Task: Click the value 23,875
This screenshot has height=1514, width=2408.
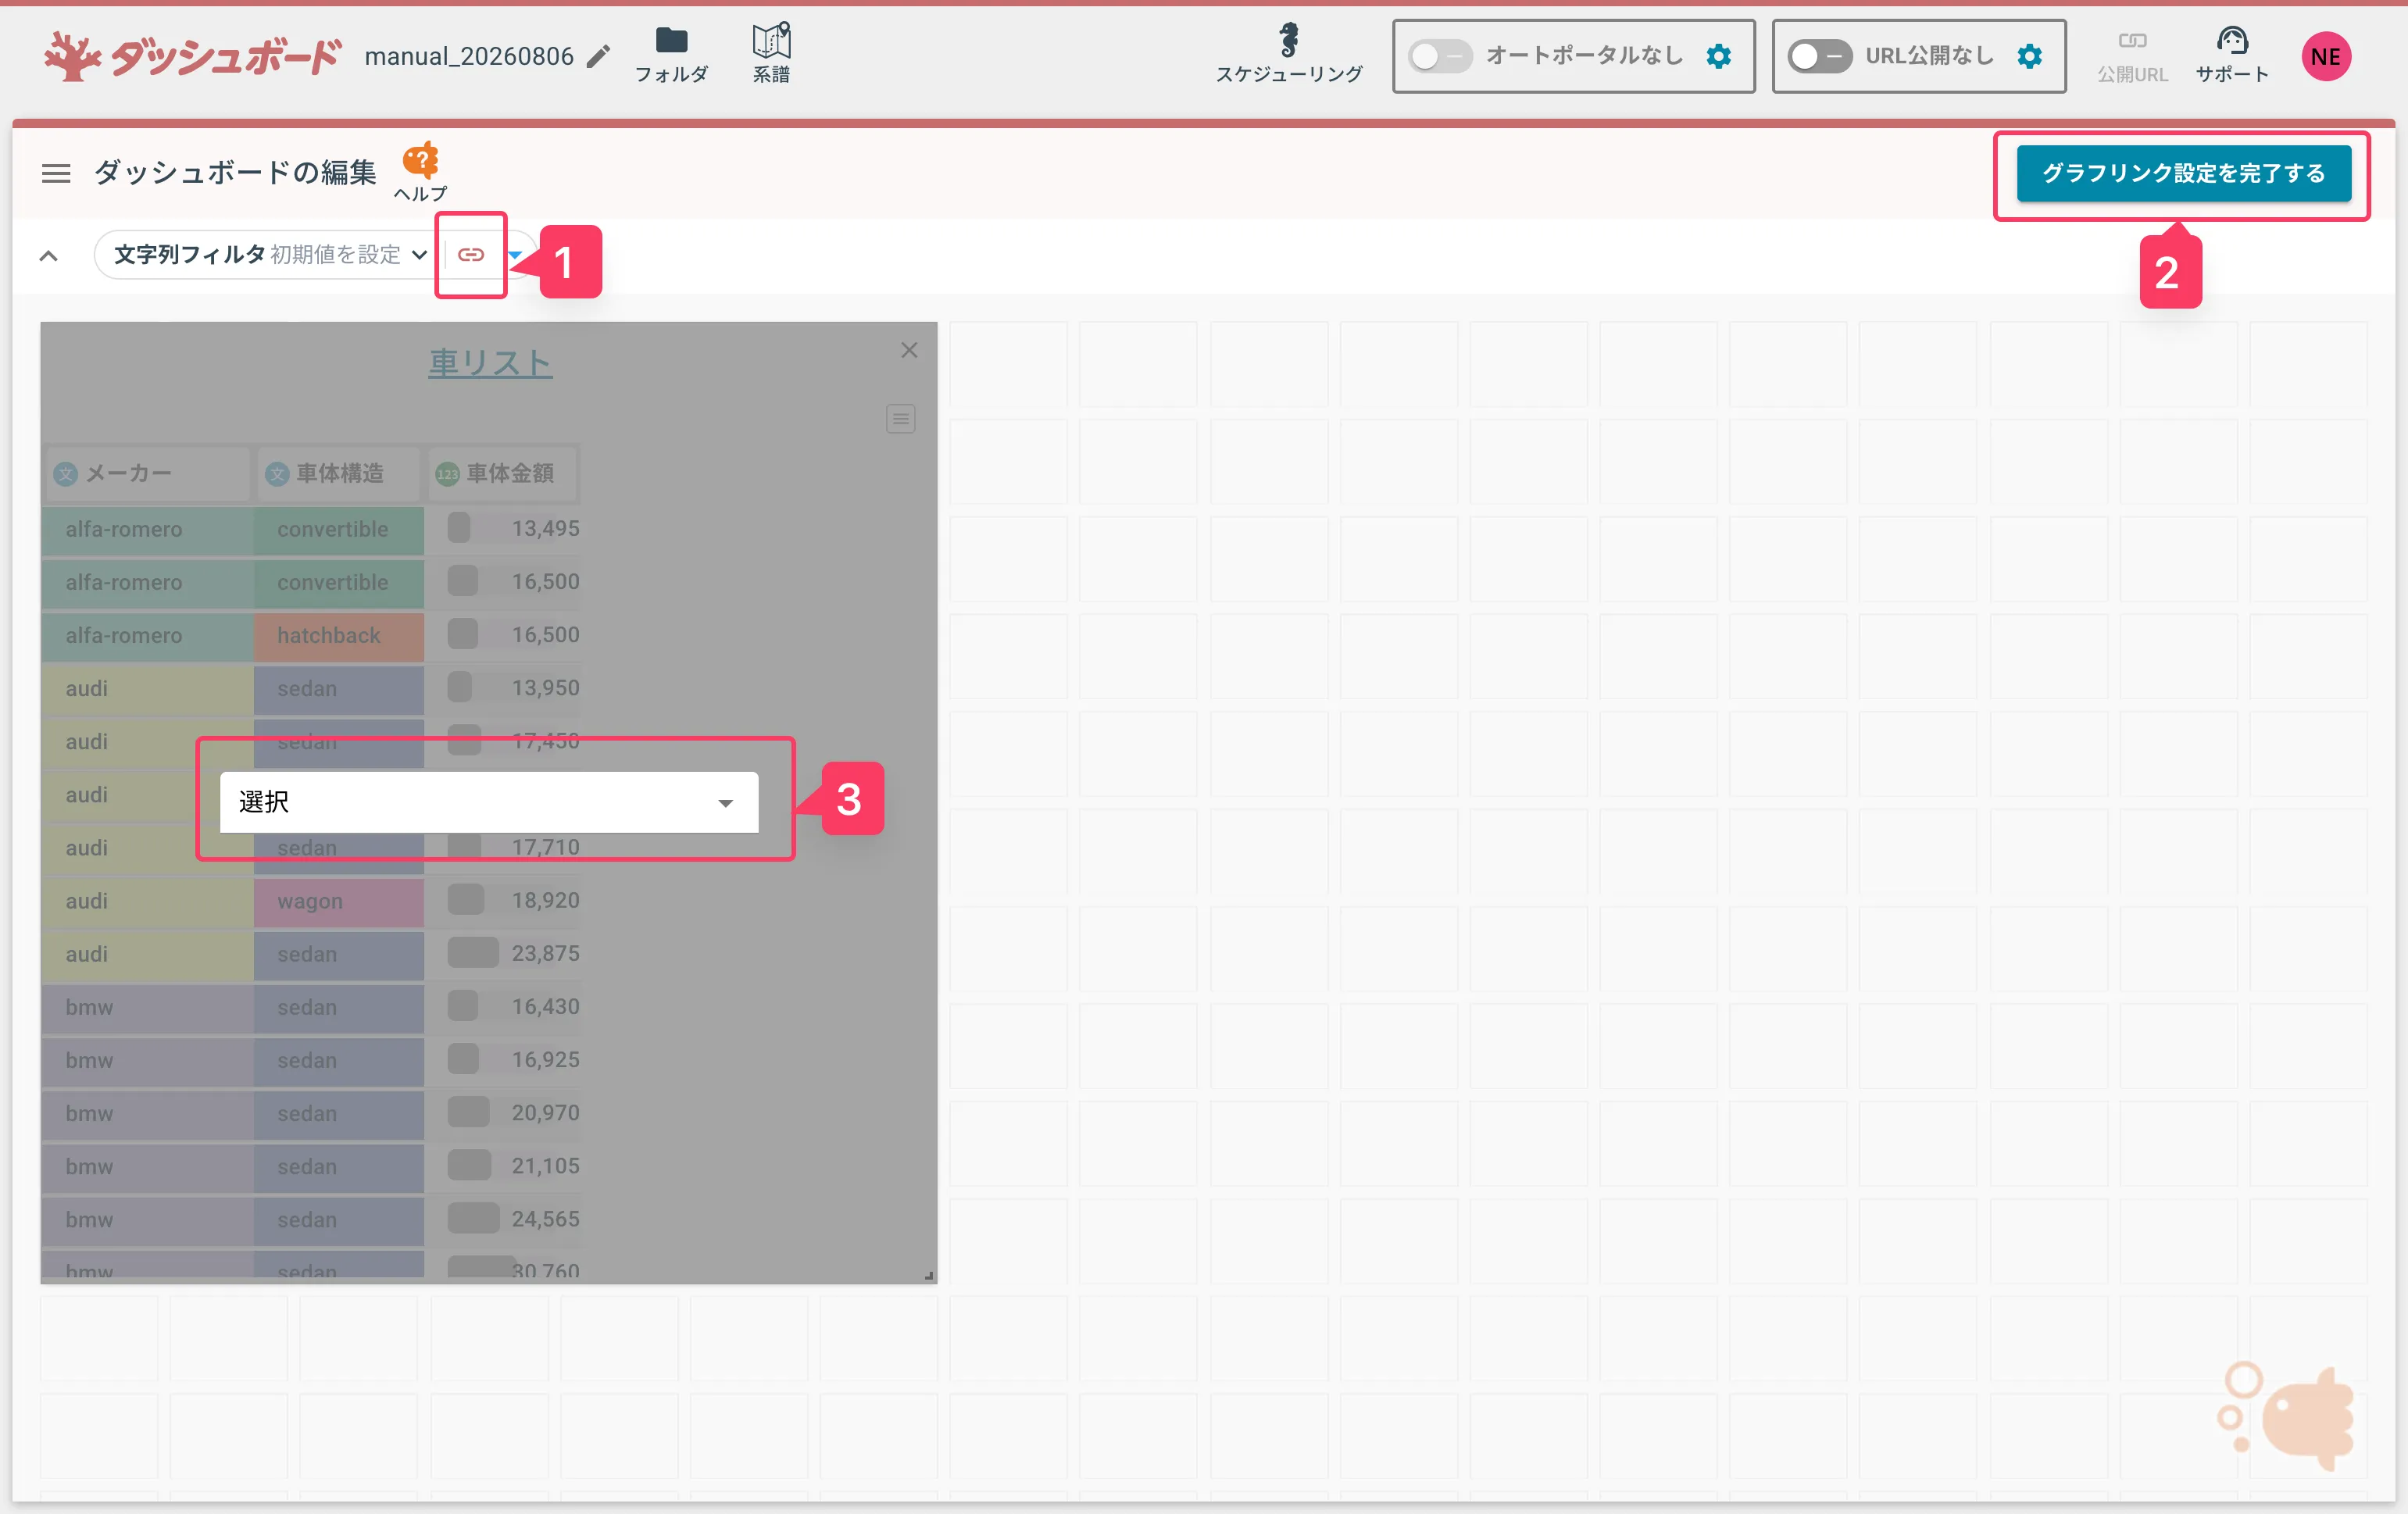Action: coord(545,953)
